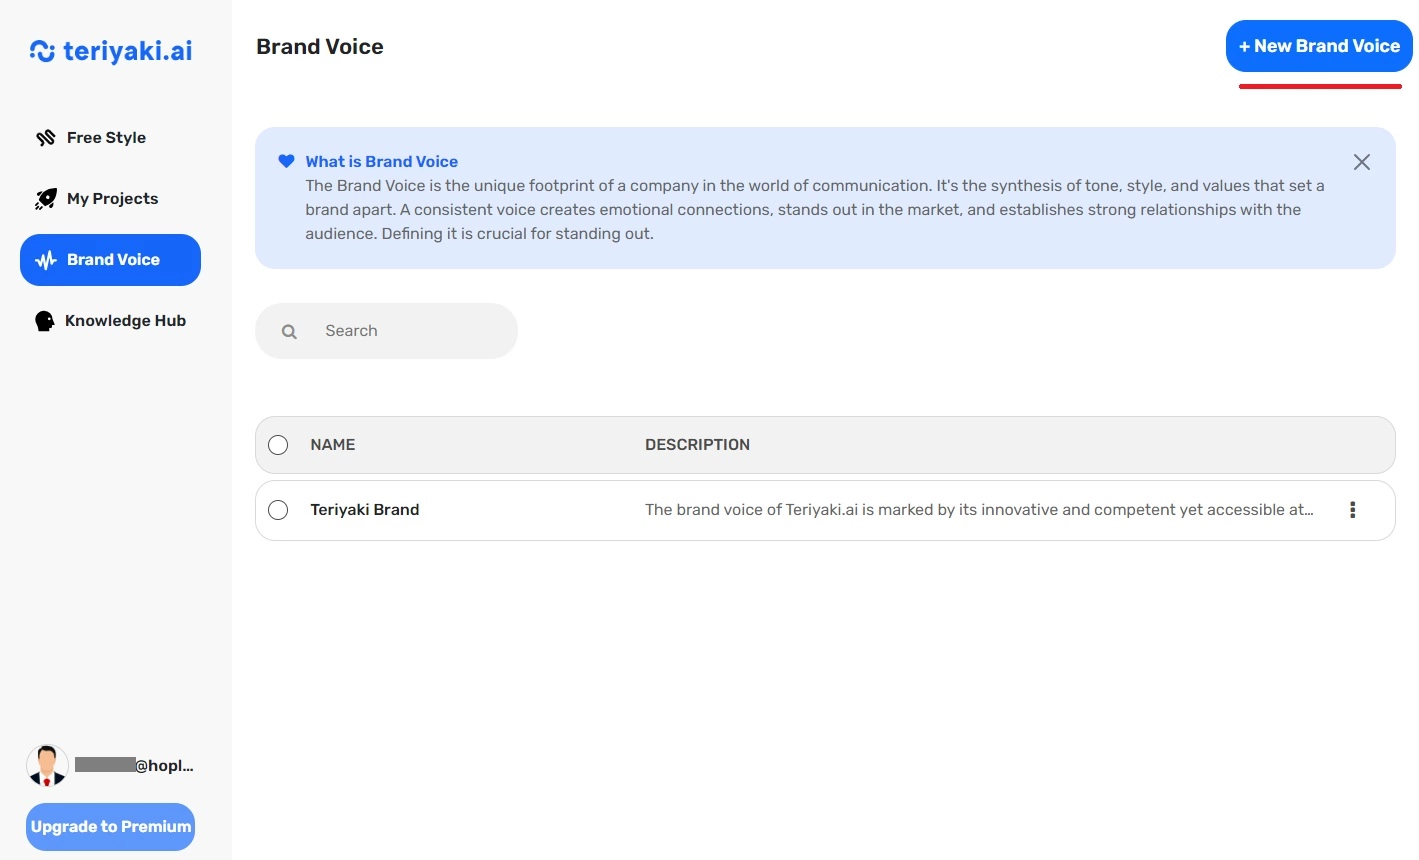Click the Teriyaki Brand description text

pos(979,510)
